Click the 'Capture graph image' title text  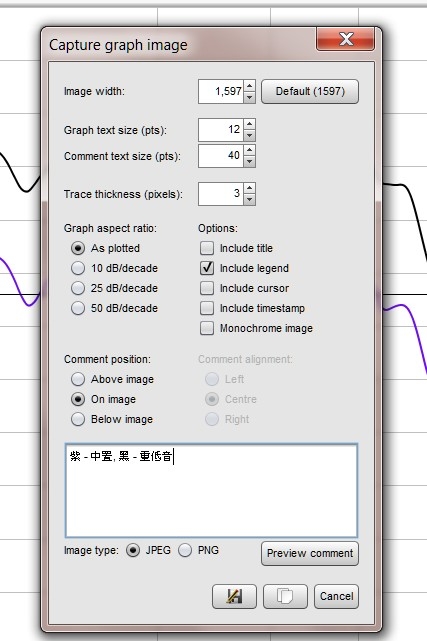pyautogui.click(x=118, y=45)
